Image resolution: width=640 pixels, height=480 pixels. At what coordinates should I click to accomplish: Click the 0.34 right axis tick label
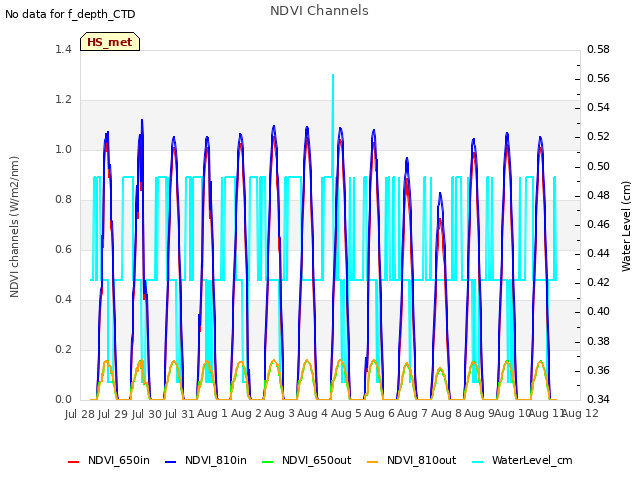598,399
